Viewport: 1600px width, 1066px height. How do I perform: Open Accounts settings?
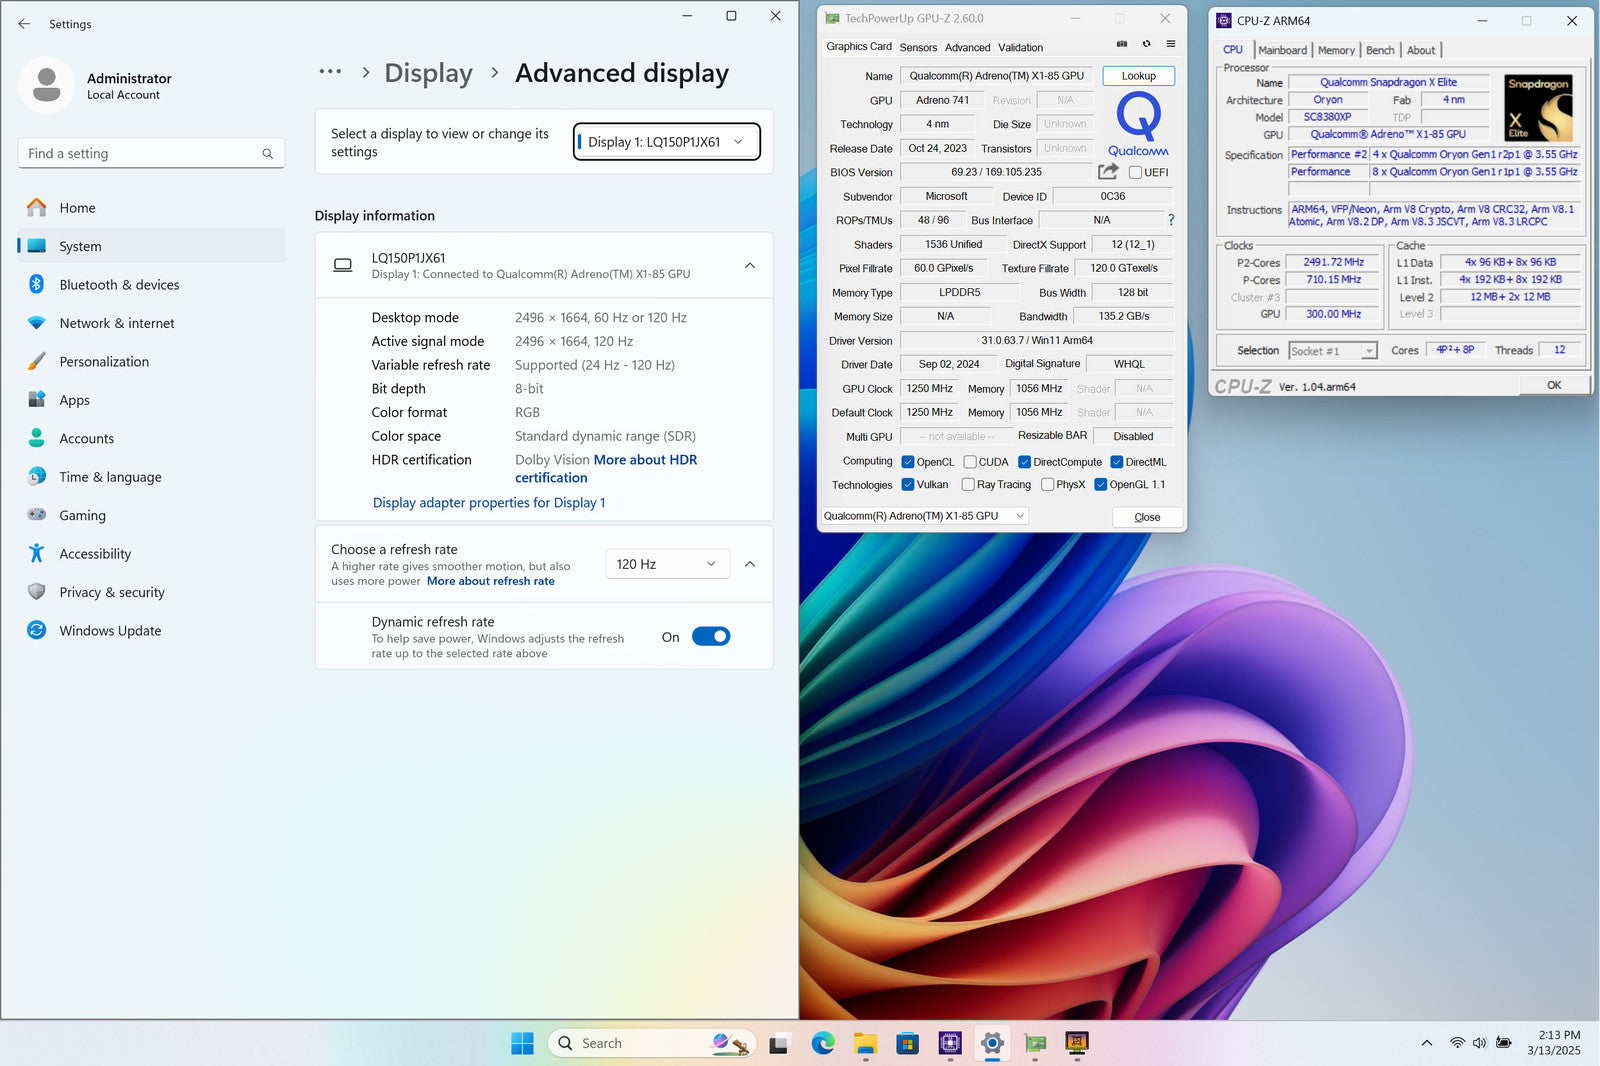coord(151,439)
